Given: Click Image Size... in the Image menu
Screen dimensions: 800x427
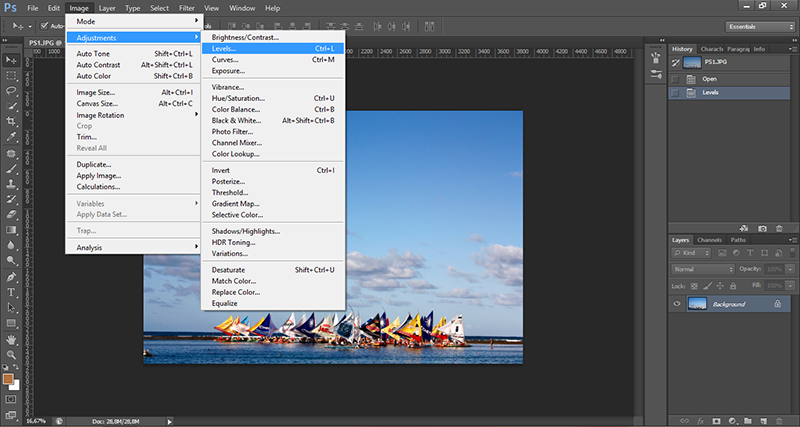Looking at the screenshot, I should pos(98,92).
